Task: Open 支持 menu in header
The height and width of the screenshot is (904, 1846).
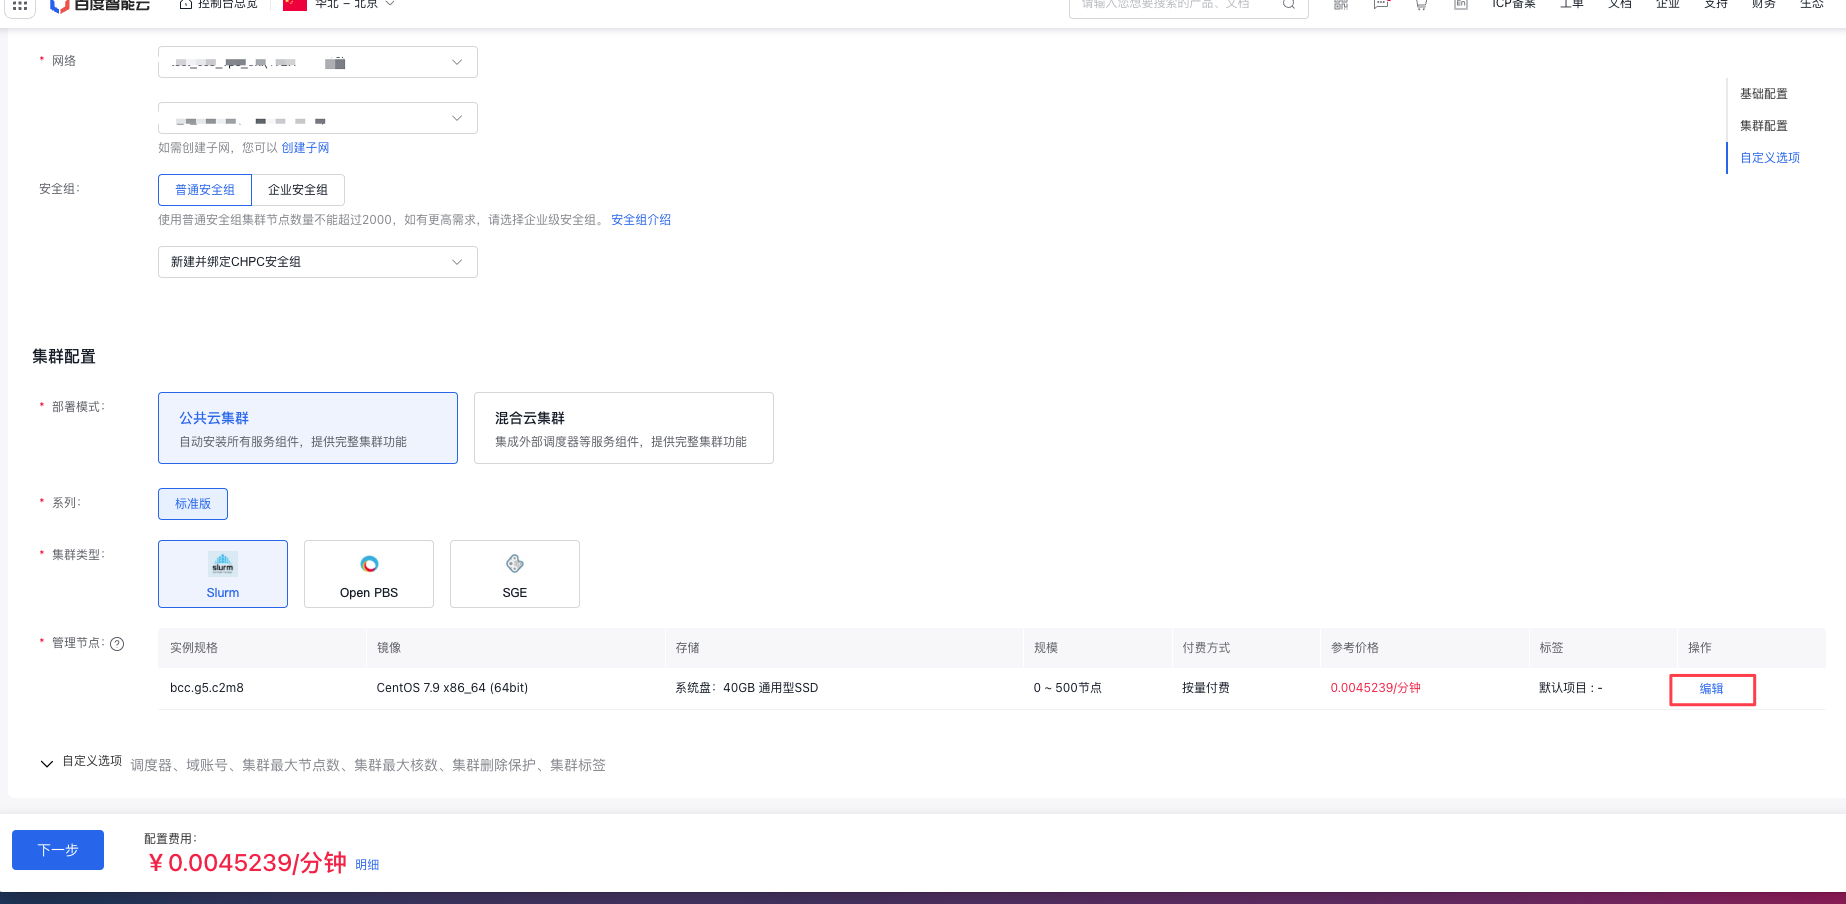Action: [1716, 5]
